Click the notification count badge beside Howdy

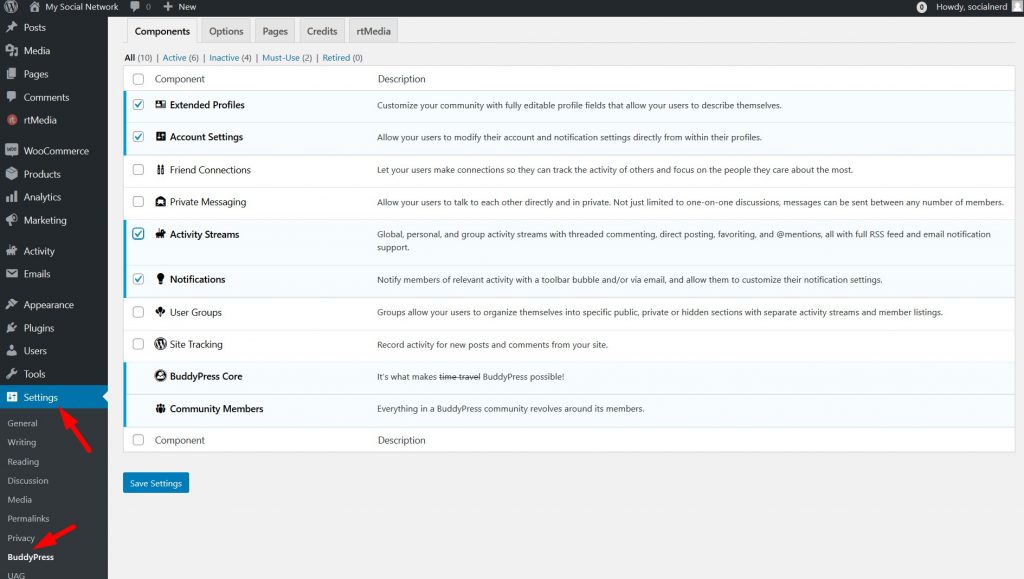[x=921, y=7]
